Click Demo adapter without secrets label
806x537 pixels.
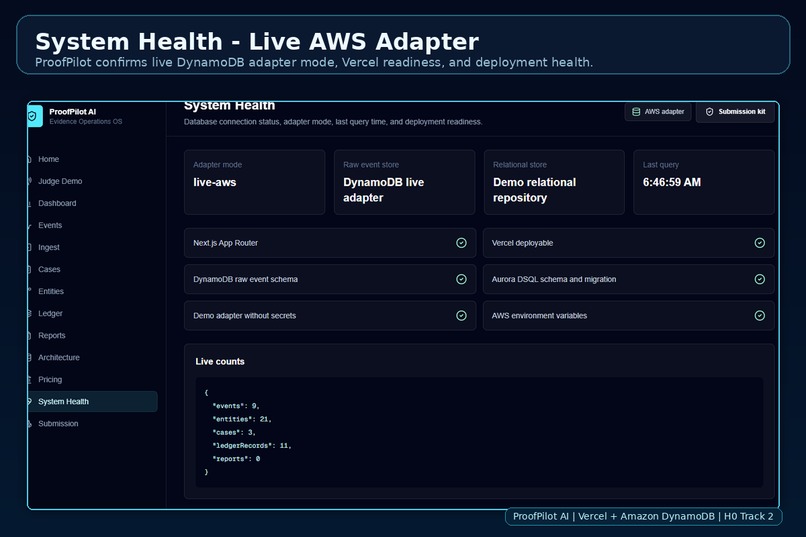(244, 316)
